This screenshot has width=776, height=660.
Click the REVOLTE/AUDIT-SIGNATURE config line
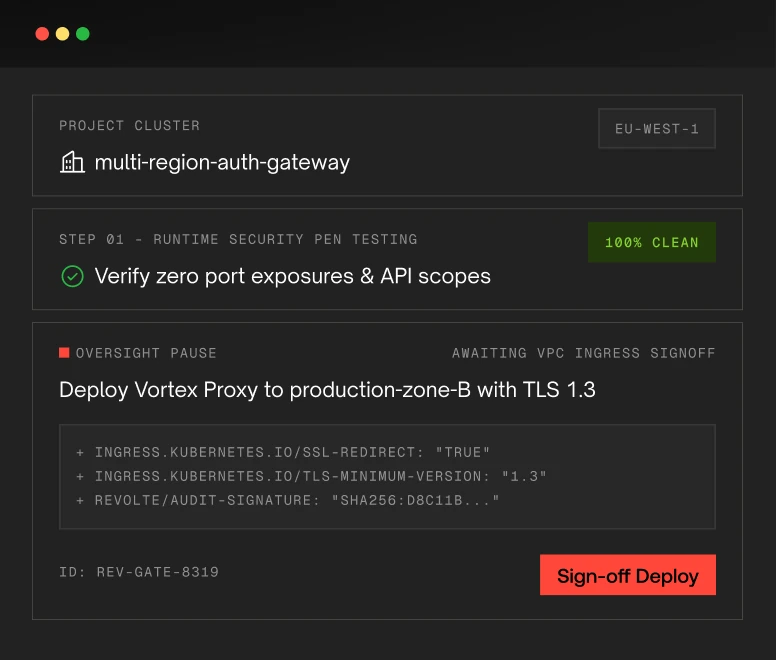[x=288, y=500]
